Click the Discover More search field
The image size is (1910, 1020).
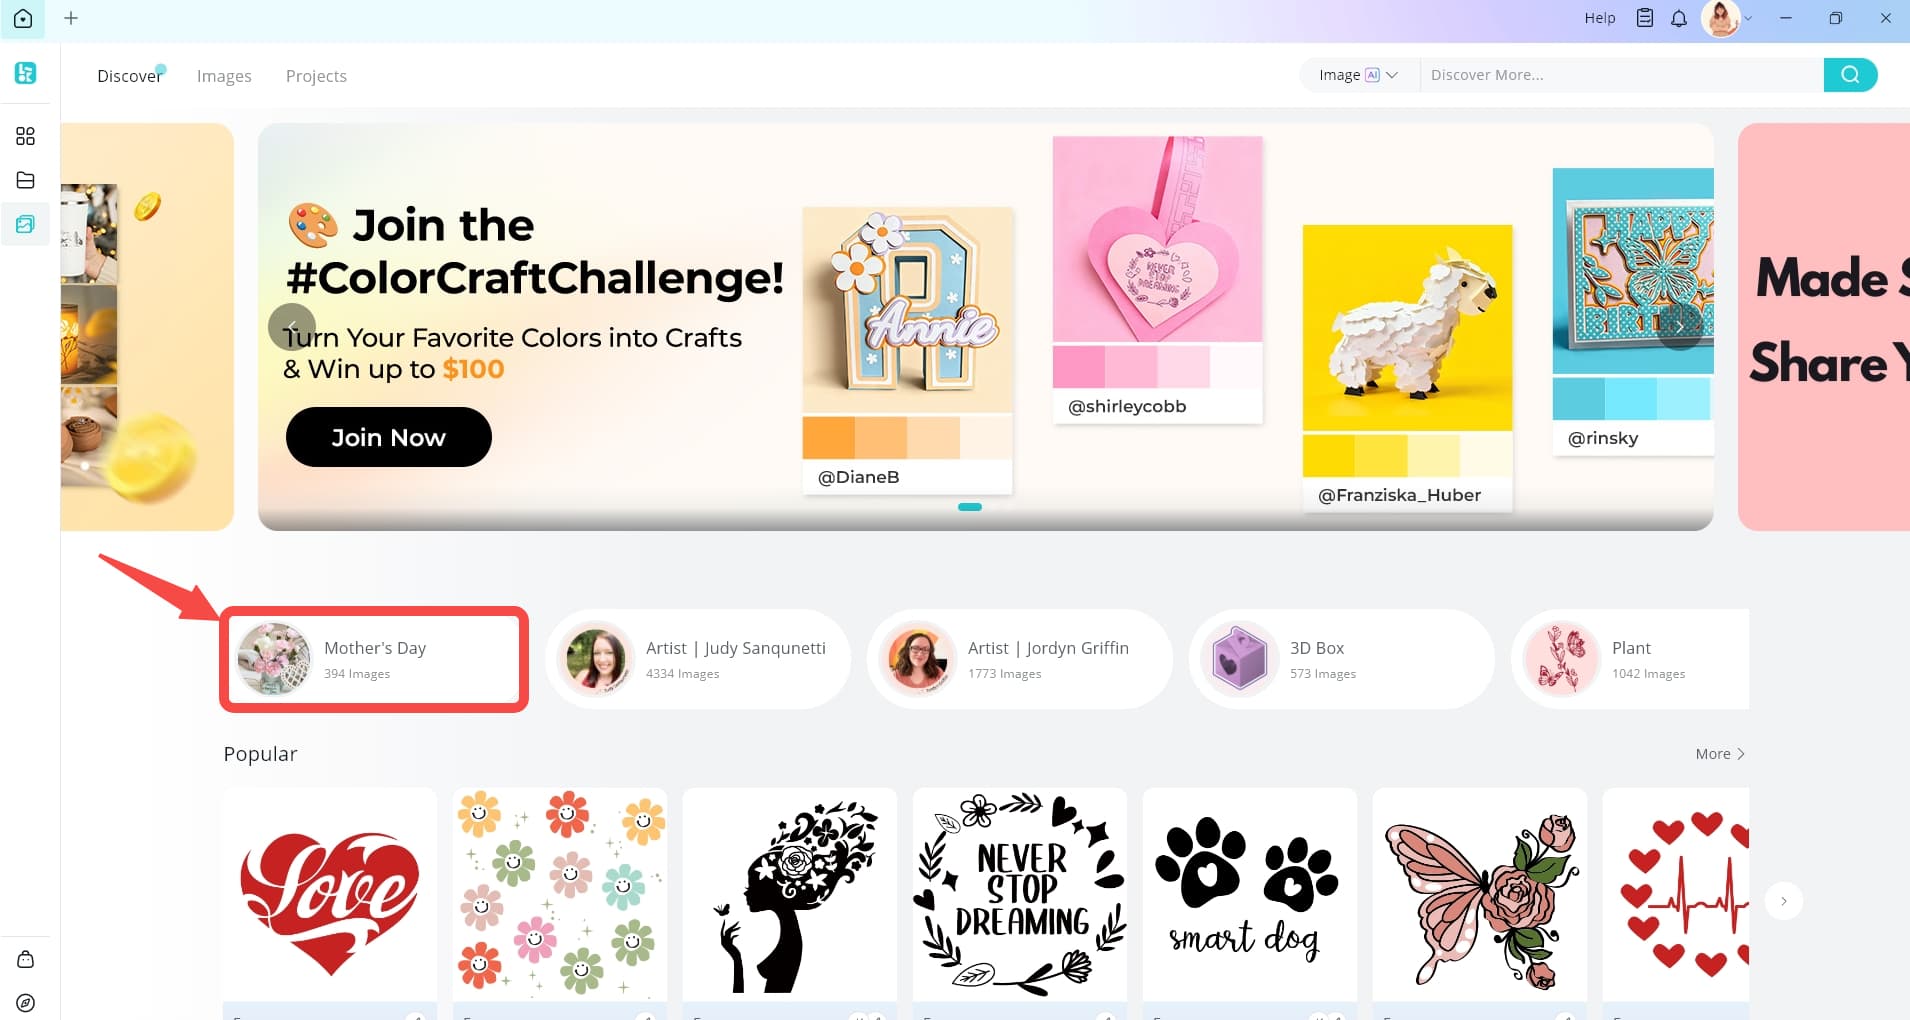click(x=1622, y=75)
